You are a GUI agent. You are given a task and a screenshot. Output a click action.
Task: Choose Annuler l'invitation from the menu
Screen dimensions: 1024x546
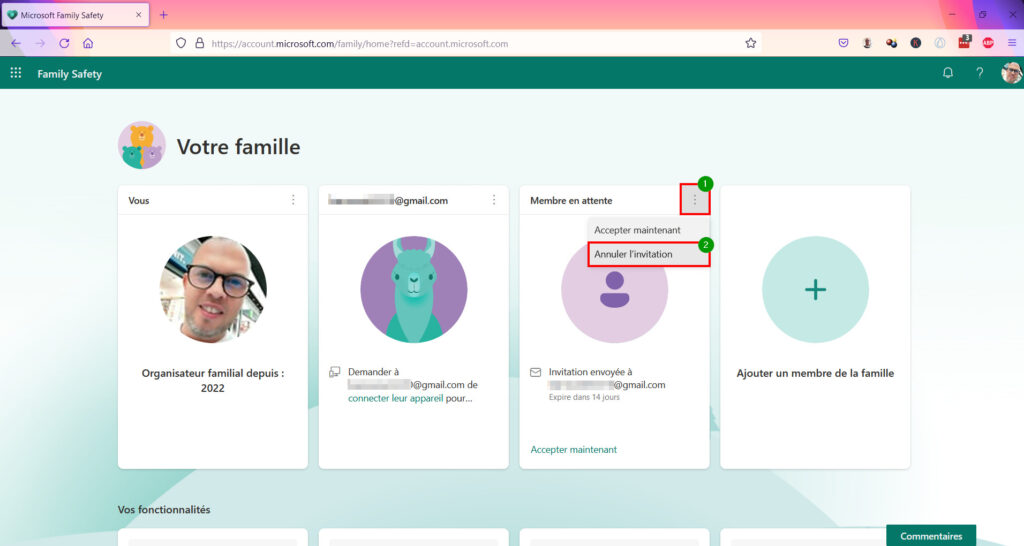(648, 254)
